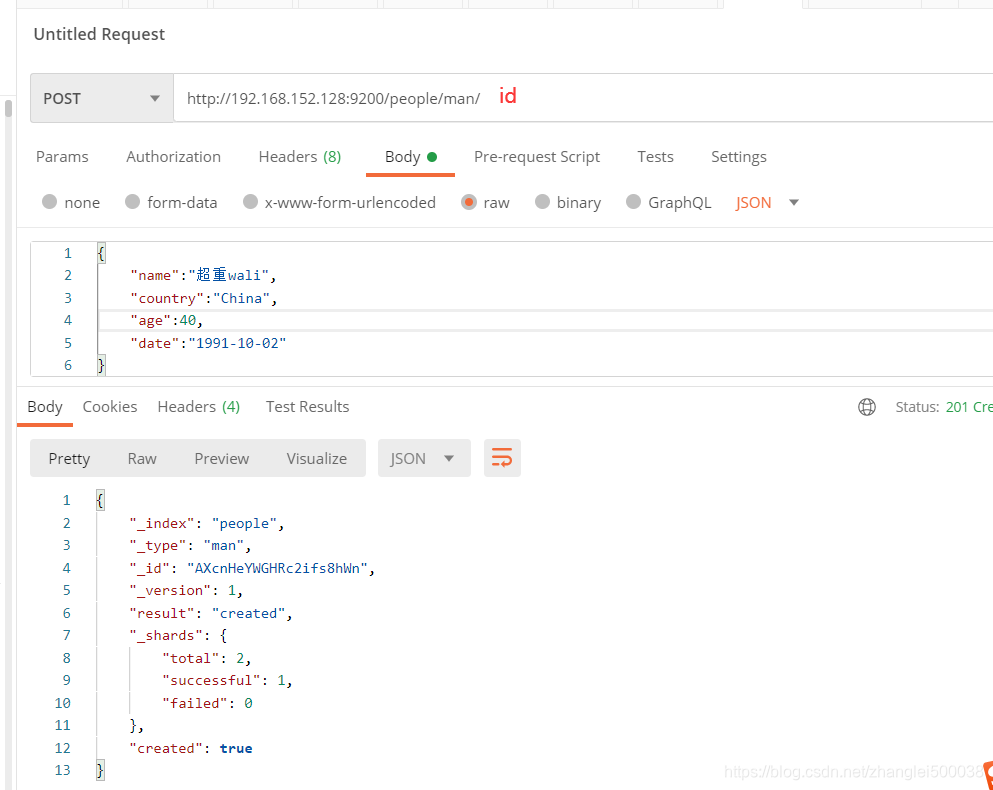Click the "_index": "people" response line

[x=207, y=523]
